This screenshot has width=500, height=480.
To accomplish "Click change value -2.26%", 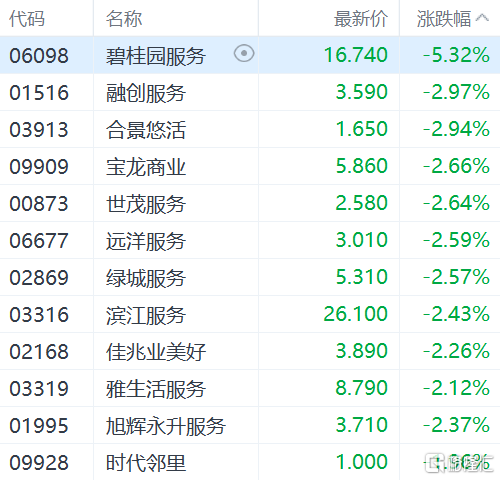I will [456, 351].
